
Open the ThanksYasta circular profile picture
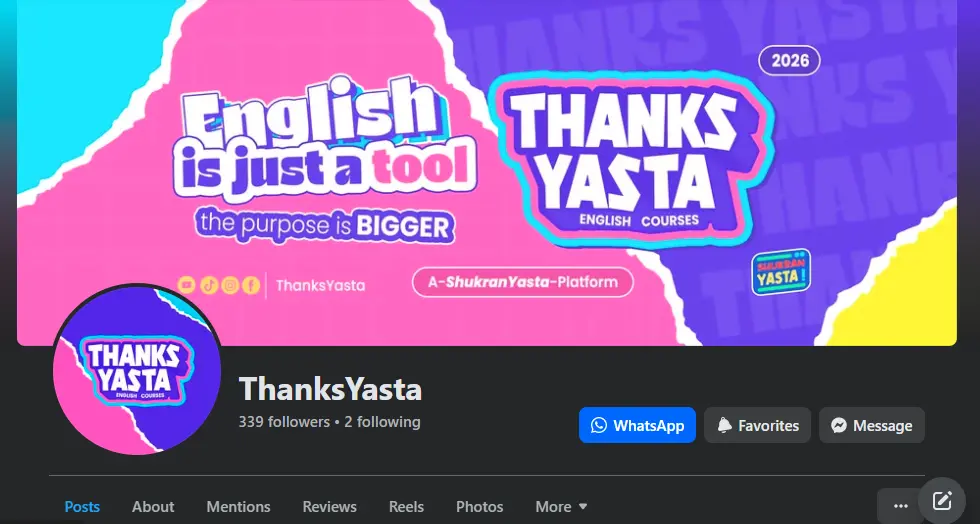[x=137, y=370]
